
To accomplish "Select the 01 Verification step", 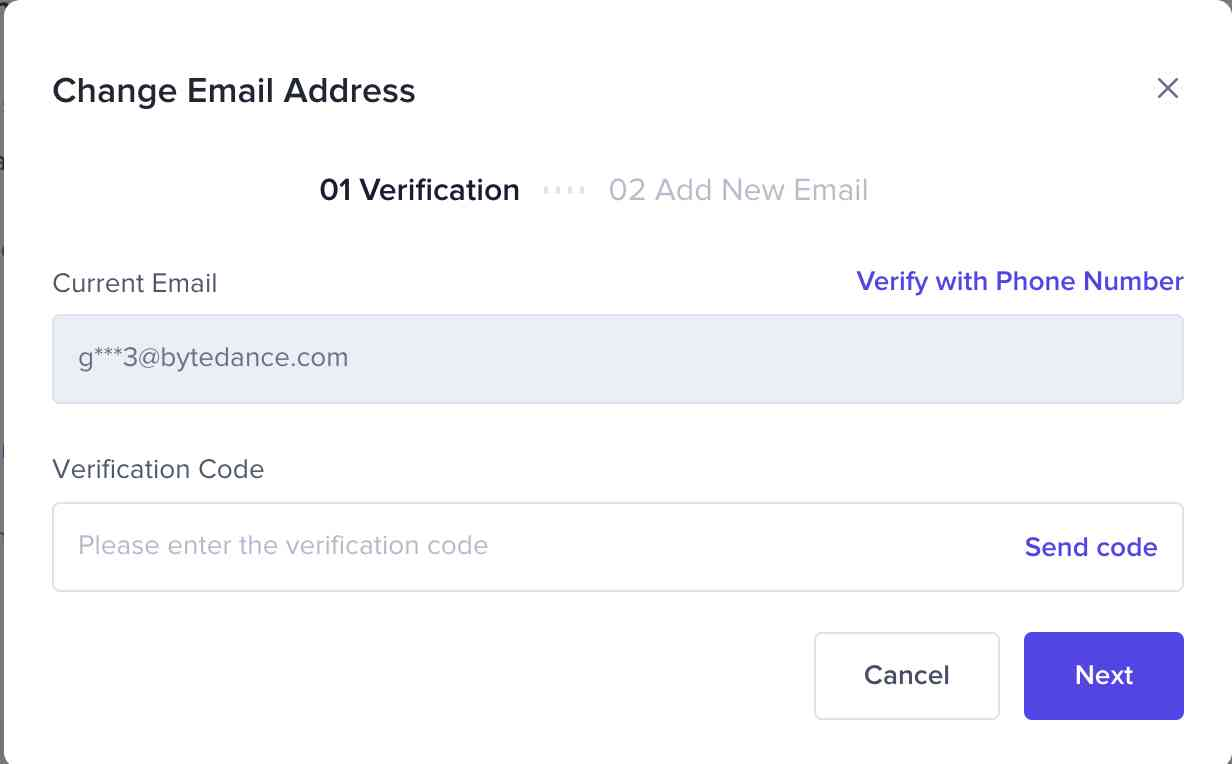I will pos(419,190).
